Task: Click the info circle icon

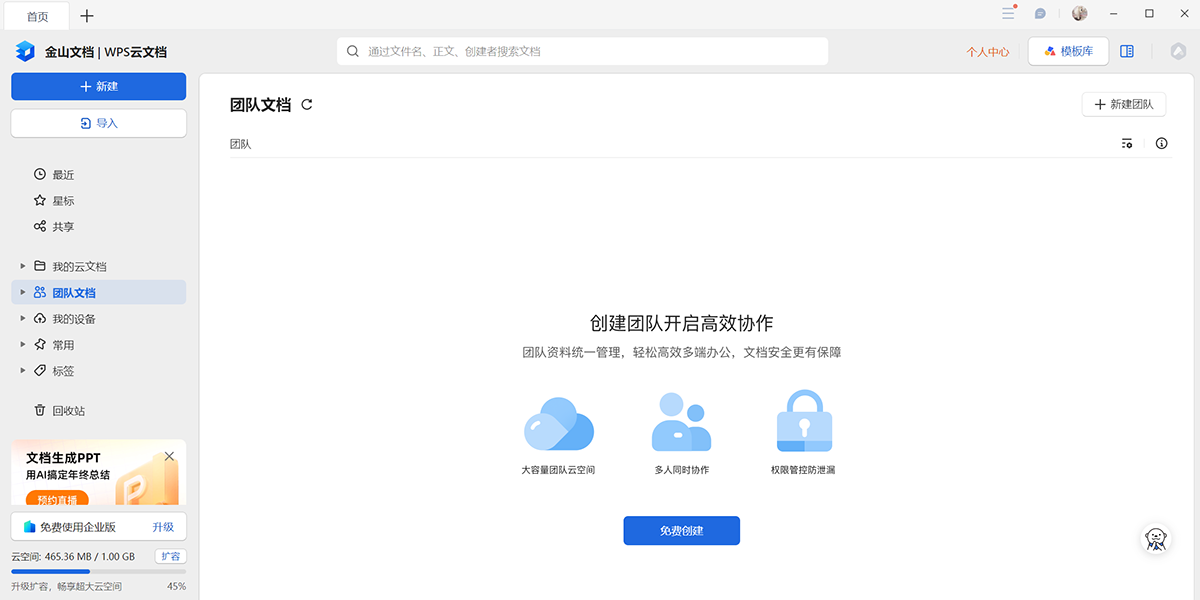Action: coord(1161,144)
